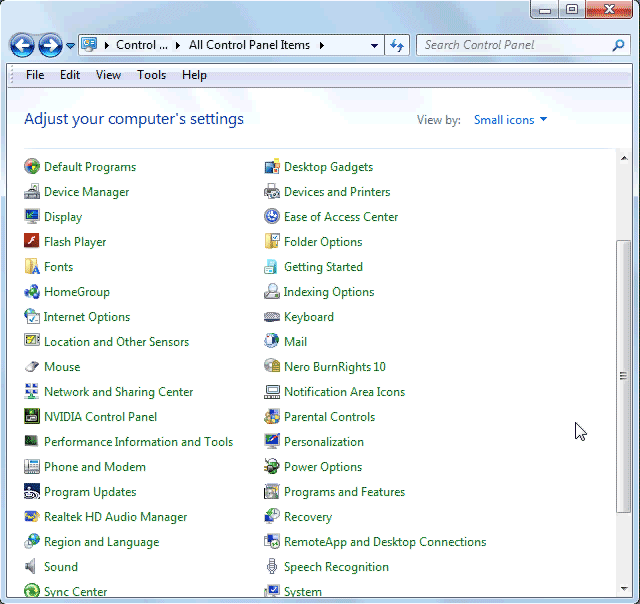Click the scrollbar down arrow

[624, 588]
